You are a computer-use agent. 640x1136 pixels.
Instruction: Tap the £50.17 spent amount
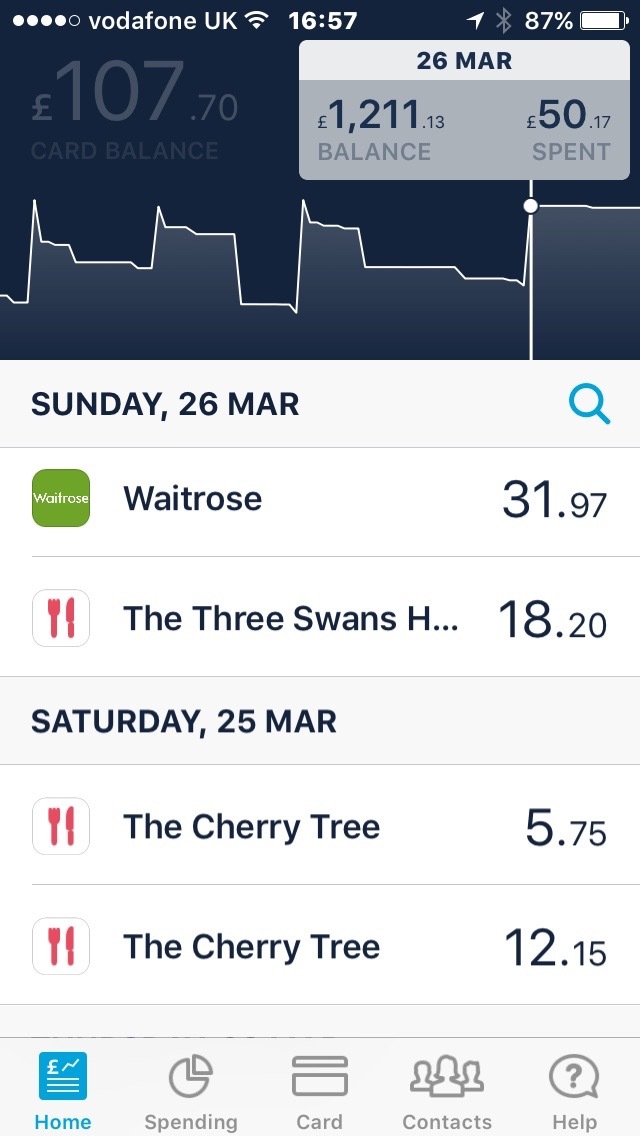coord(569,118)
